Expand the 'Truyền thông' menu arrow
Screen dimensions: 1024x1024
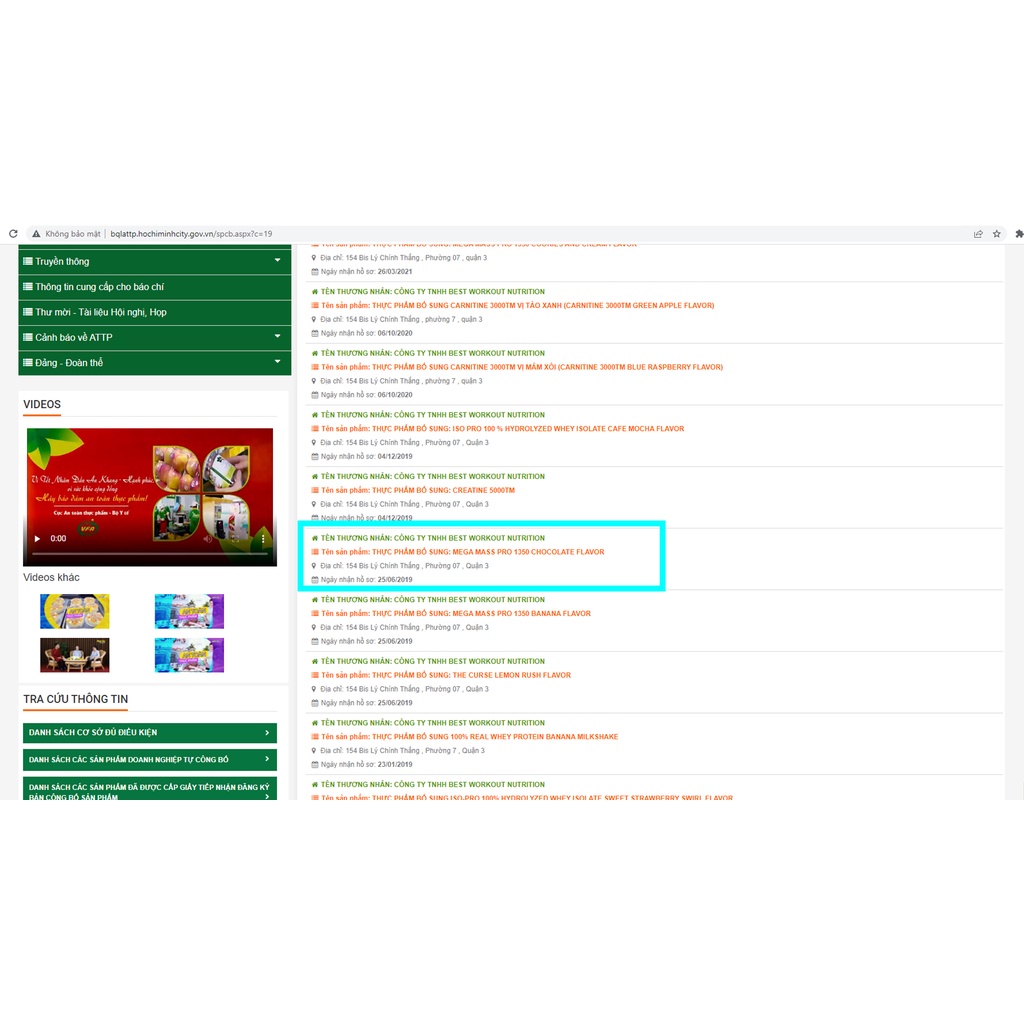[x=277, y=261]
